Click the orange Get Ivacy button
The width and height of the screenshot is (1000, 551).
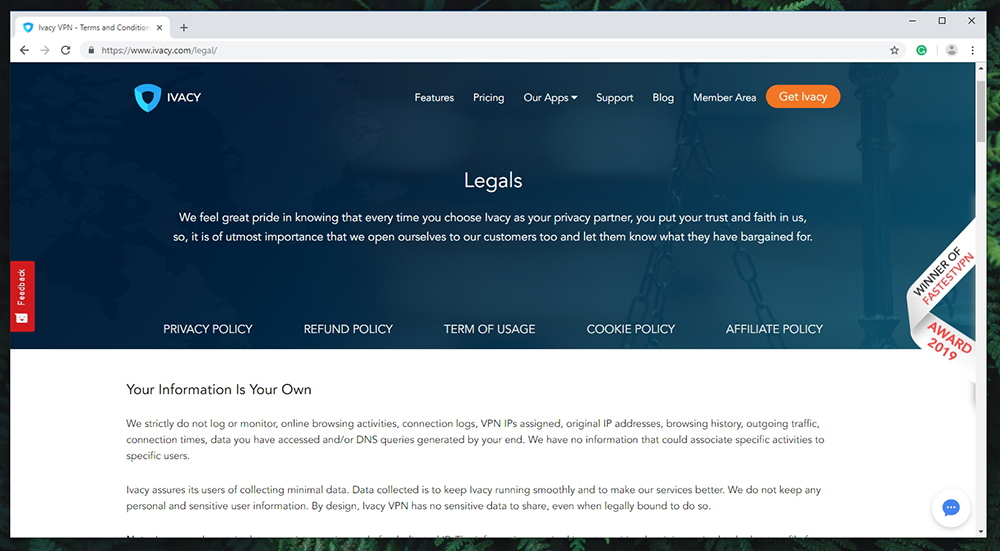[803, 97]
